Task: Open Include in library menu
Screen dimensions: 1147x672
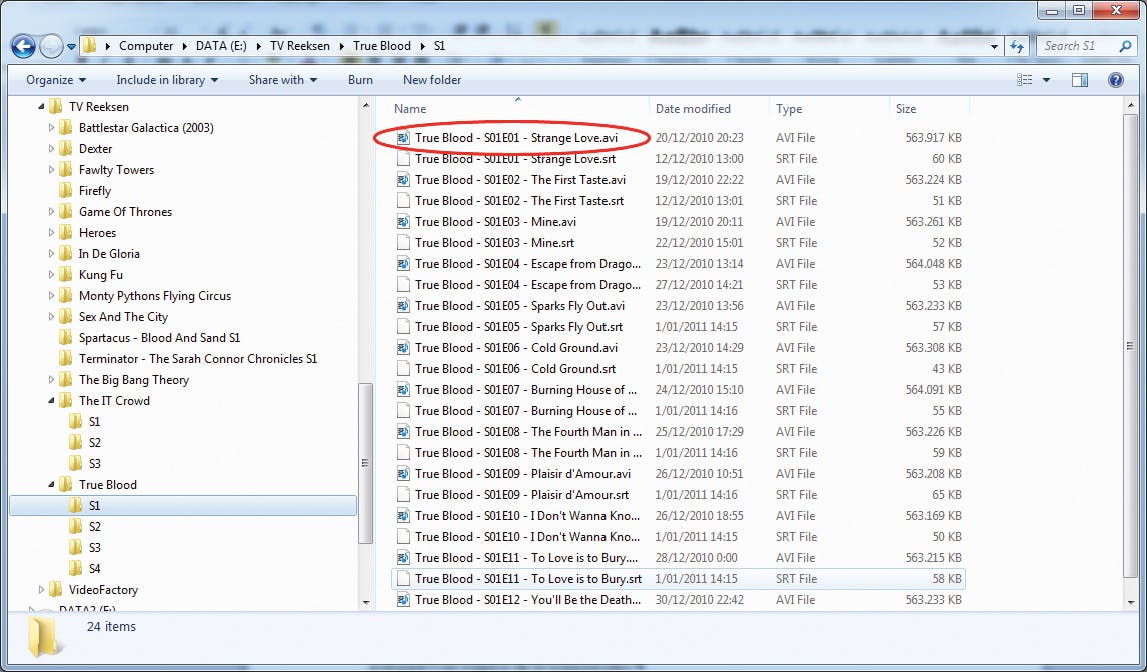Action: point(167,80)
